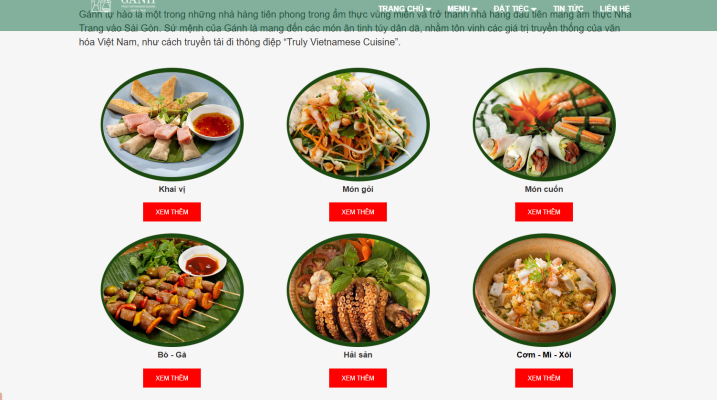
Task: View the Cơm - Mì - Xôi rice image
Action: click(x=544, y=290)
